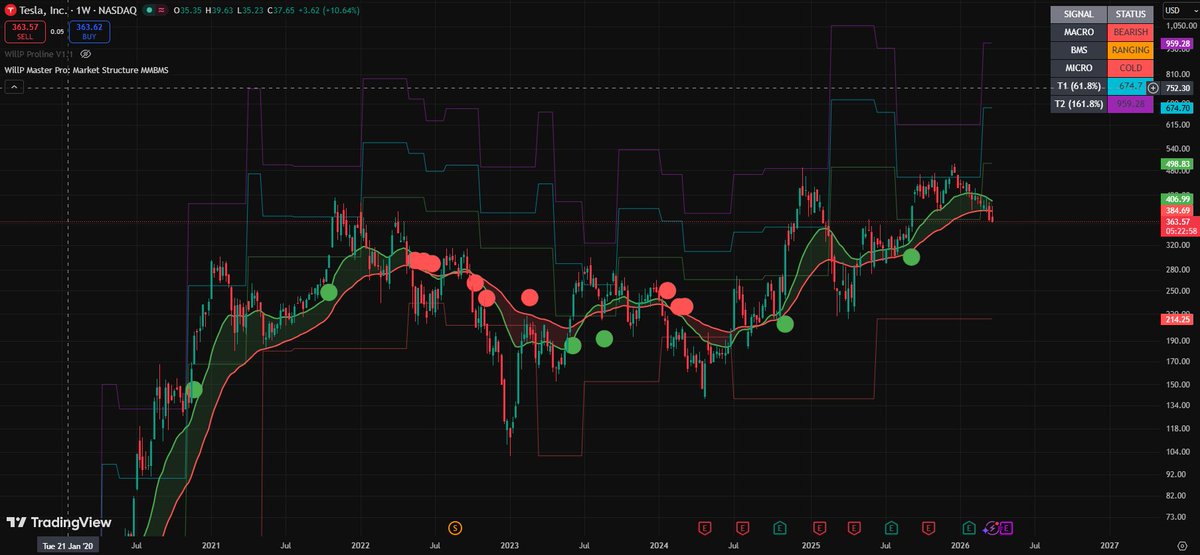Click the pink data-mode icon after NASDAQ
The width and height of the screenshot is (1200, 555).
tap(162, 10)
